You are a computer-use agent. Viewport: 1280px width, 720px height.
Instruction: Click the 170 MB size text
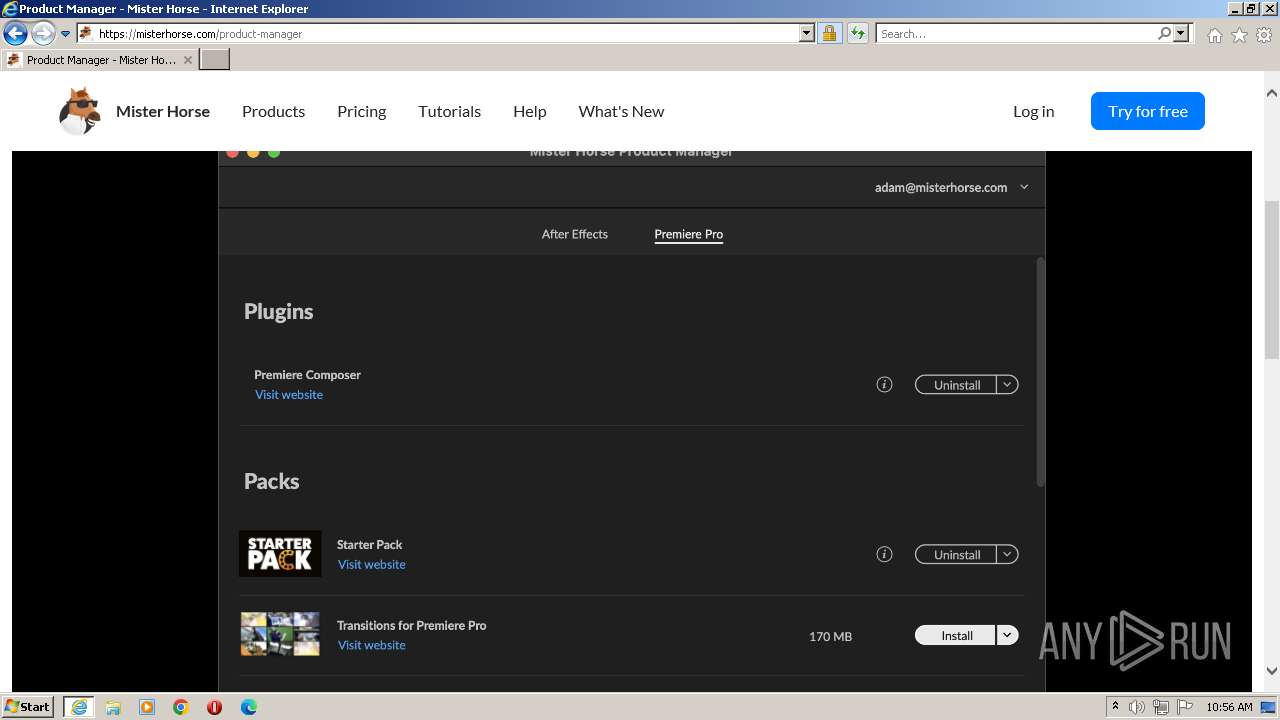tap(830, 636)
